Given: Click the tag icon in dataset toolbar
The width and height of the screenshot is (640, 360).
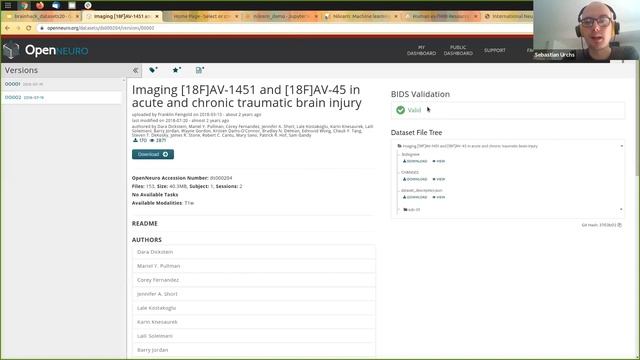Looking at the screenshot, I should pyautogui.click(x=153, y=70).
